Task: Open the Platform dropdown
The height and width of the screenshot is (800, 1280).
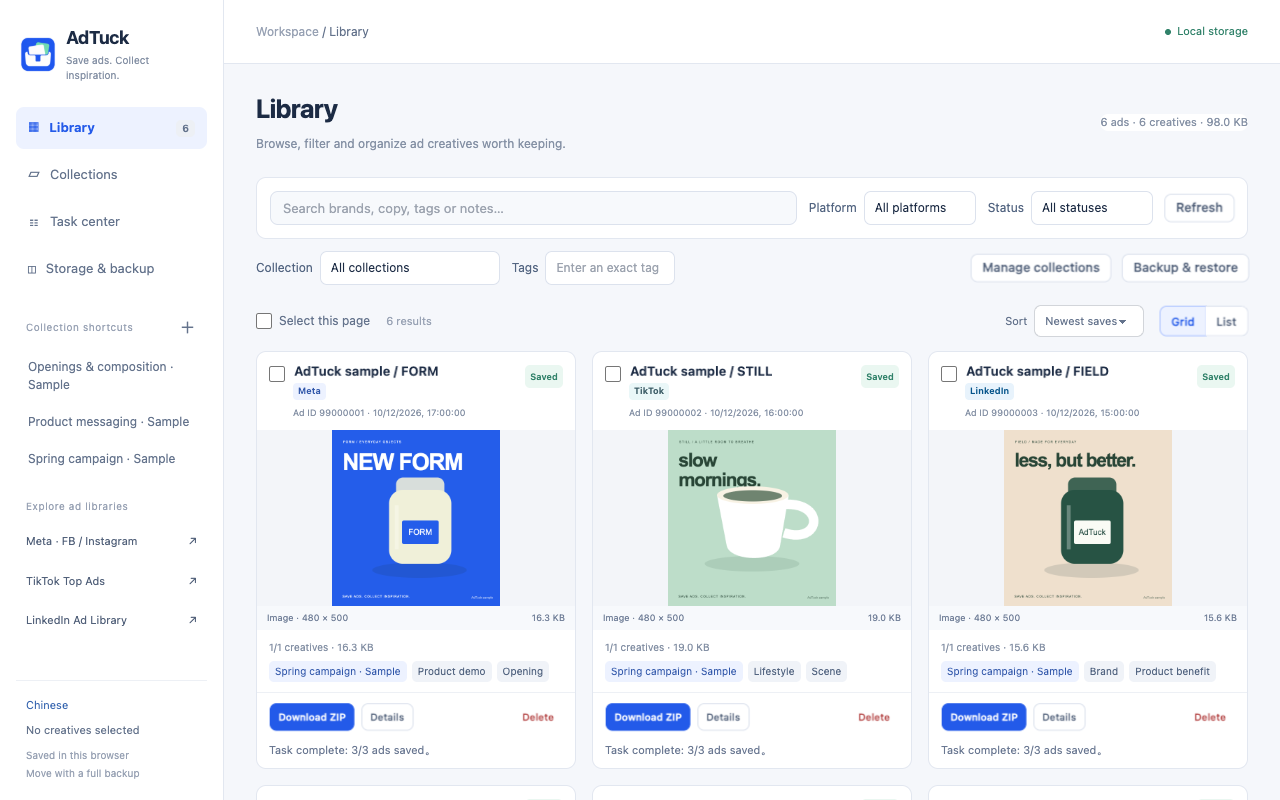Action: 920,208
